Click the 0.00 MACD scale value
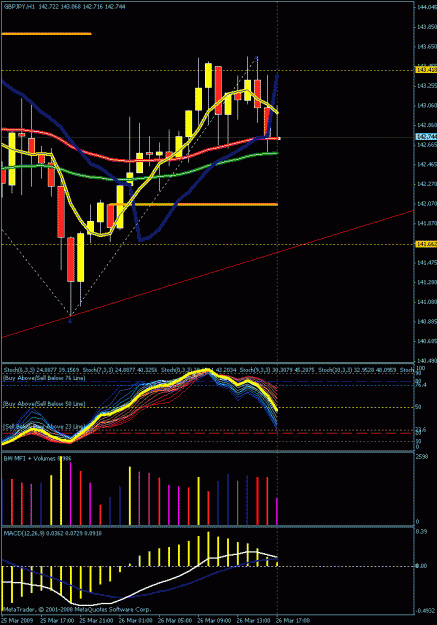The image size is (437, 625). (422, 566)
